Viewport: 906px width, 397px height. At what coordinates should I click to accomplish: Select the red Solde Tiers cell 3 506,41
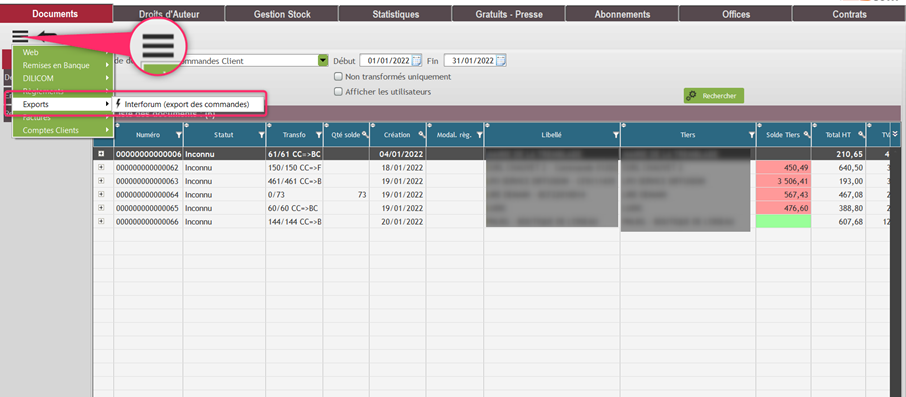[783, 181]
